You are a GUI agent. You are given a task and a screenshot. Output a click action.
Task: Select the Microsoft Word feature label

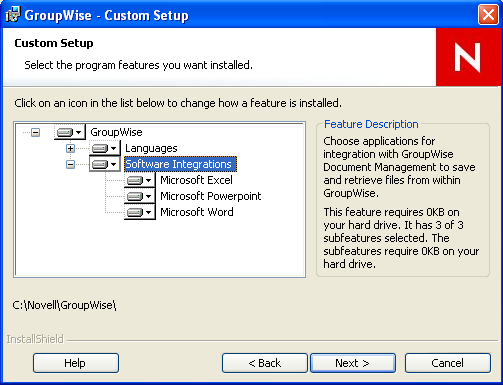point(197,212)
